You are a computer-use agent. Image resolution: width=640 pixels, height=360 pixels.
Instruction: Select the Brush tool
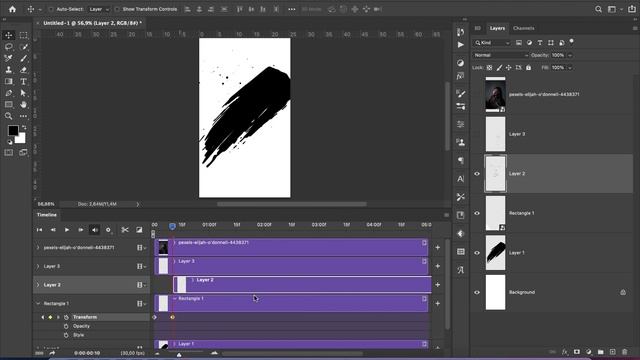23,58
